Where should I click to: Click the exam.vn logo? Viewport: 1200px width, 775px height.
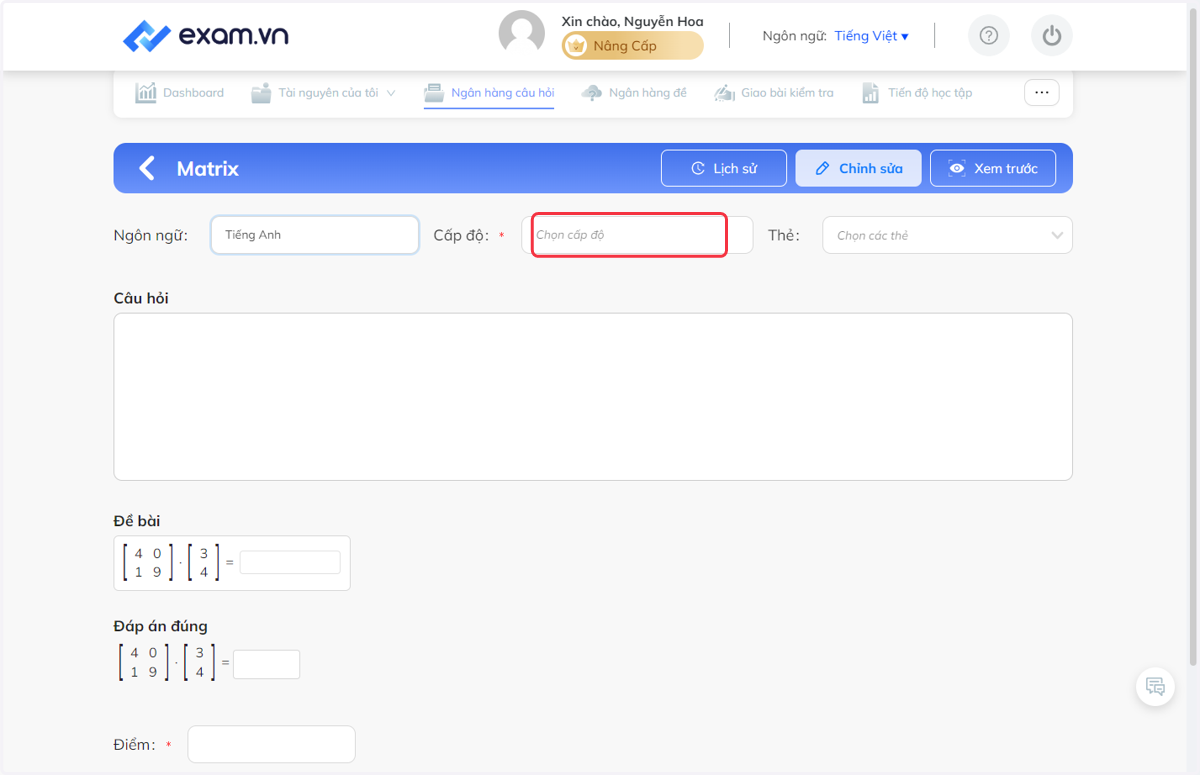click(206, 36)
